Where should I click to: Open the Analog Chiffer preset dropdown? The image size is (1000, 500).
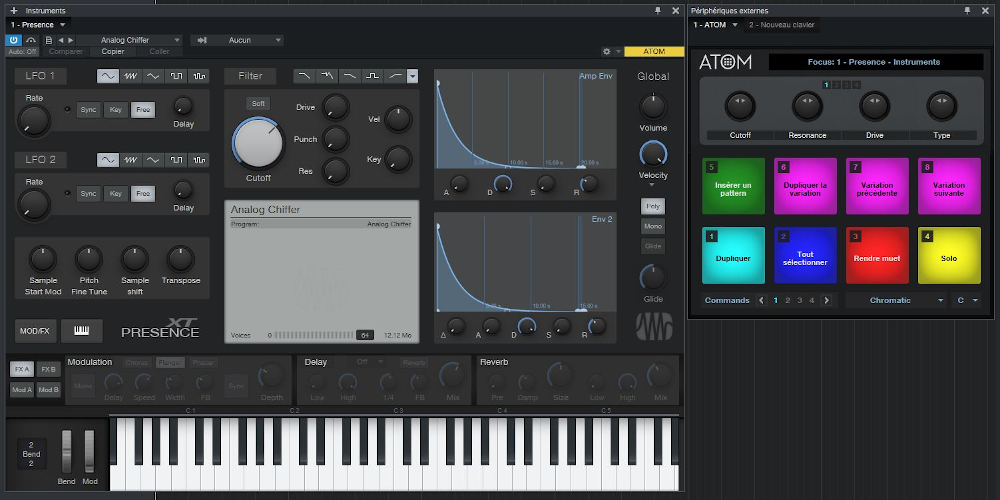[130, 40]
